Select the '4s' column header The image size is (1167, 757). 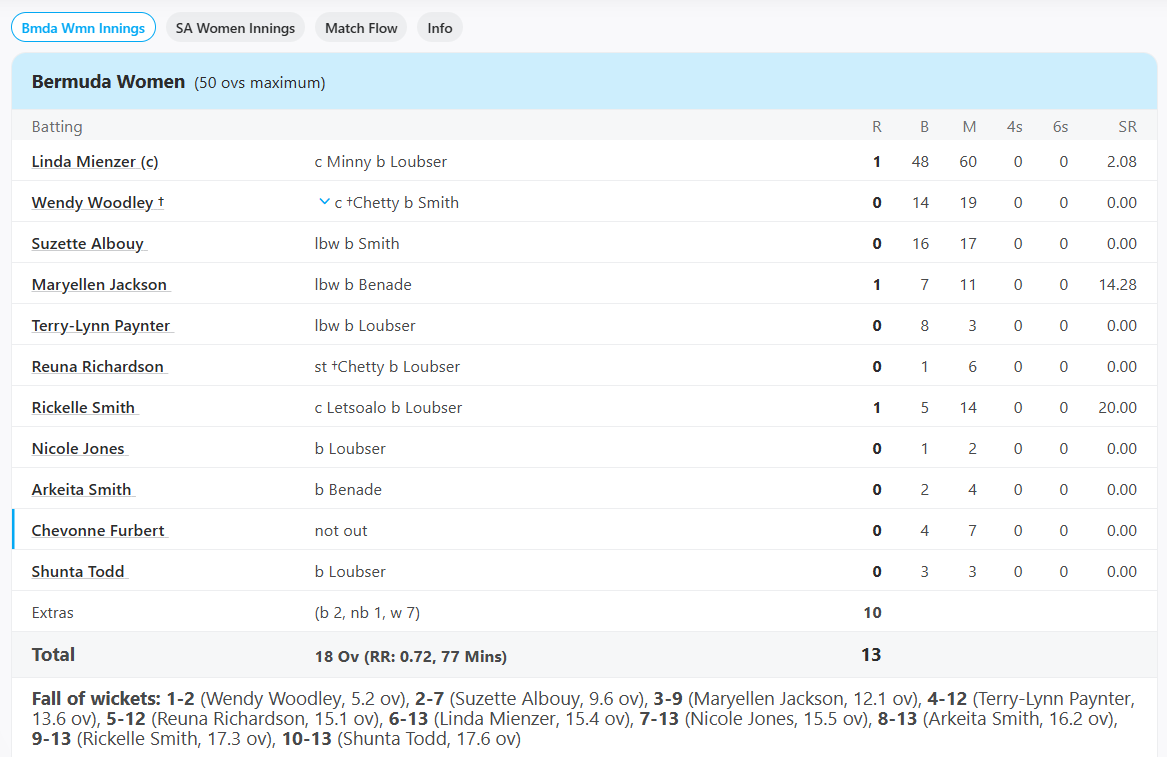click(1014, 127)
